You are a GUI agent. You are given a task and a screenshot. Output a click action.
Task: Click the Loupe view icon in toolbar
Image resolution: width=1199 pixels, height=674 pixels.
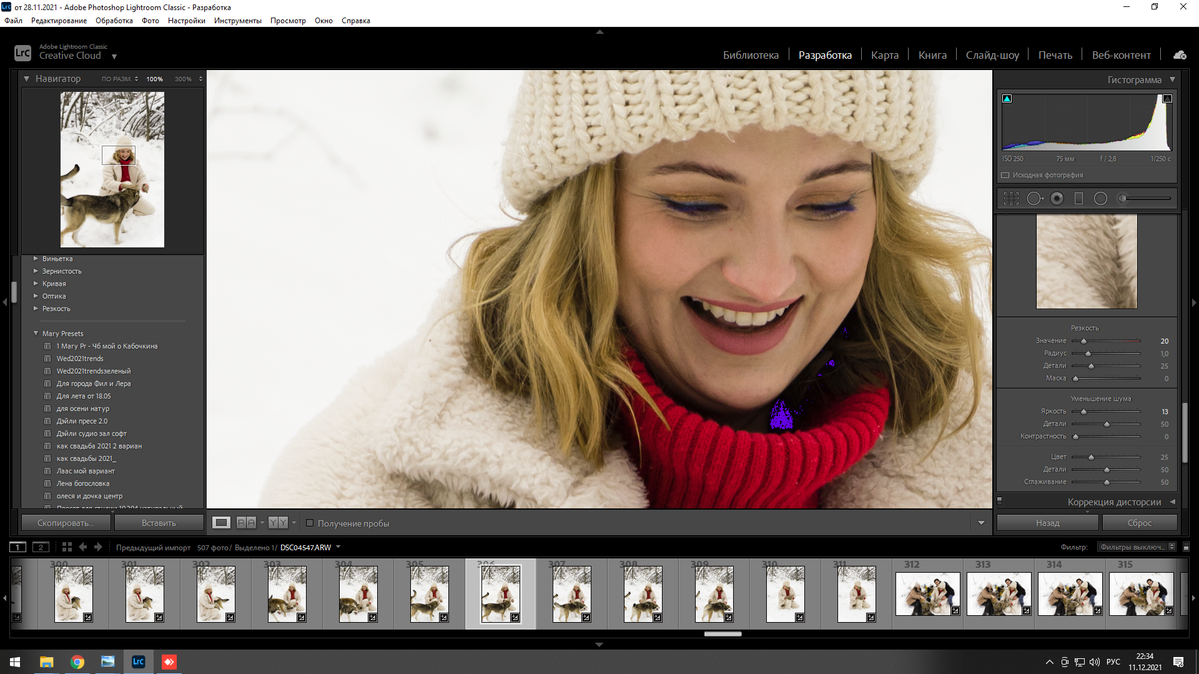point(221,523)
